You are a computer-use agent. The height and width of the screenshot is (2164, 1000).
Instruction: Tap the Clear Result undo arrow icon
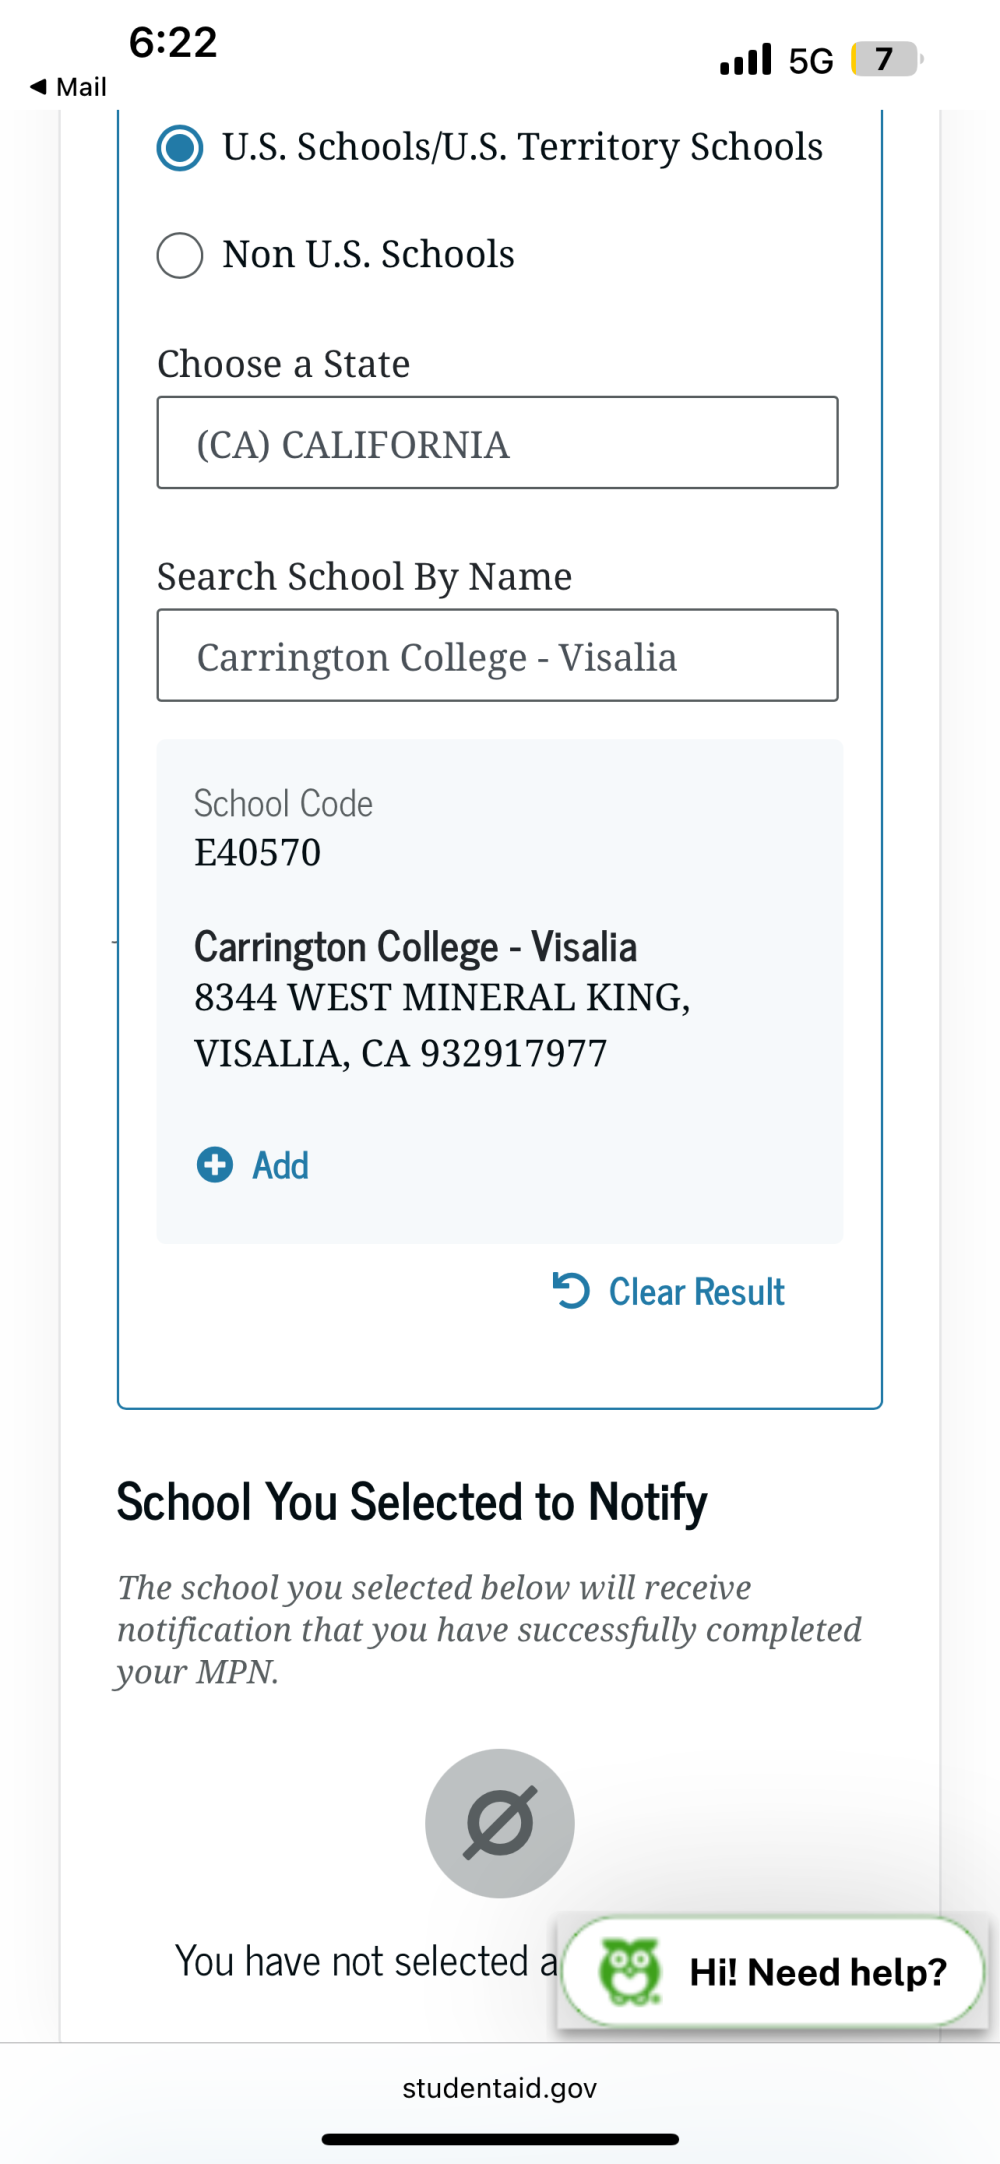[x=571, y=1290]
